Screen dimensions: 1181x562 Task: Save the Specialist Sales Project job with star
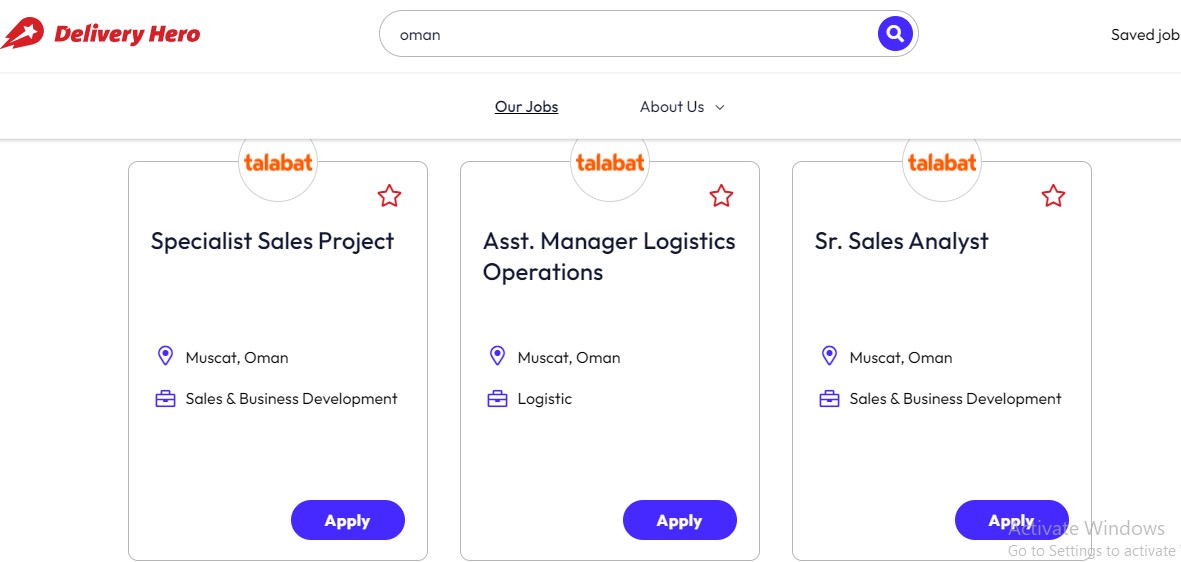(x=389, y=196)
